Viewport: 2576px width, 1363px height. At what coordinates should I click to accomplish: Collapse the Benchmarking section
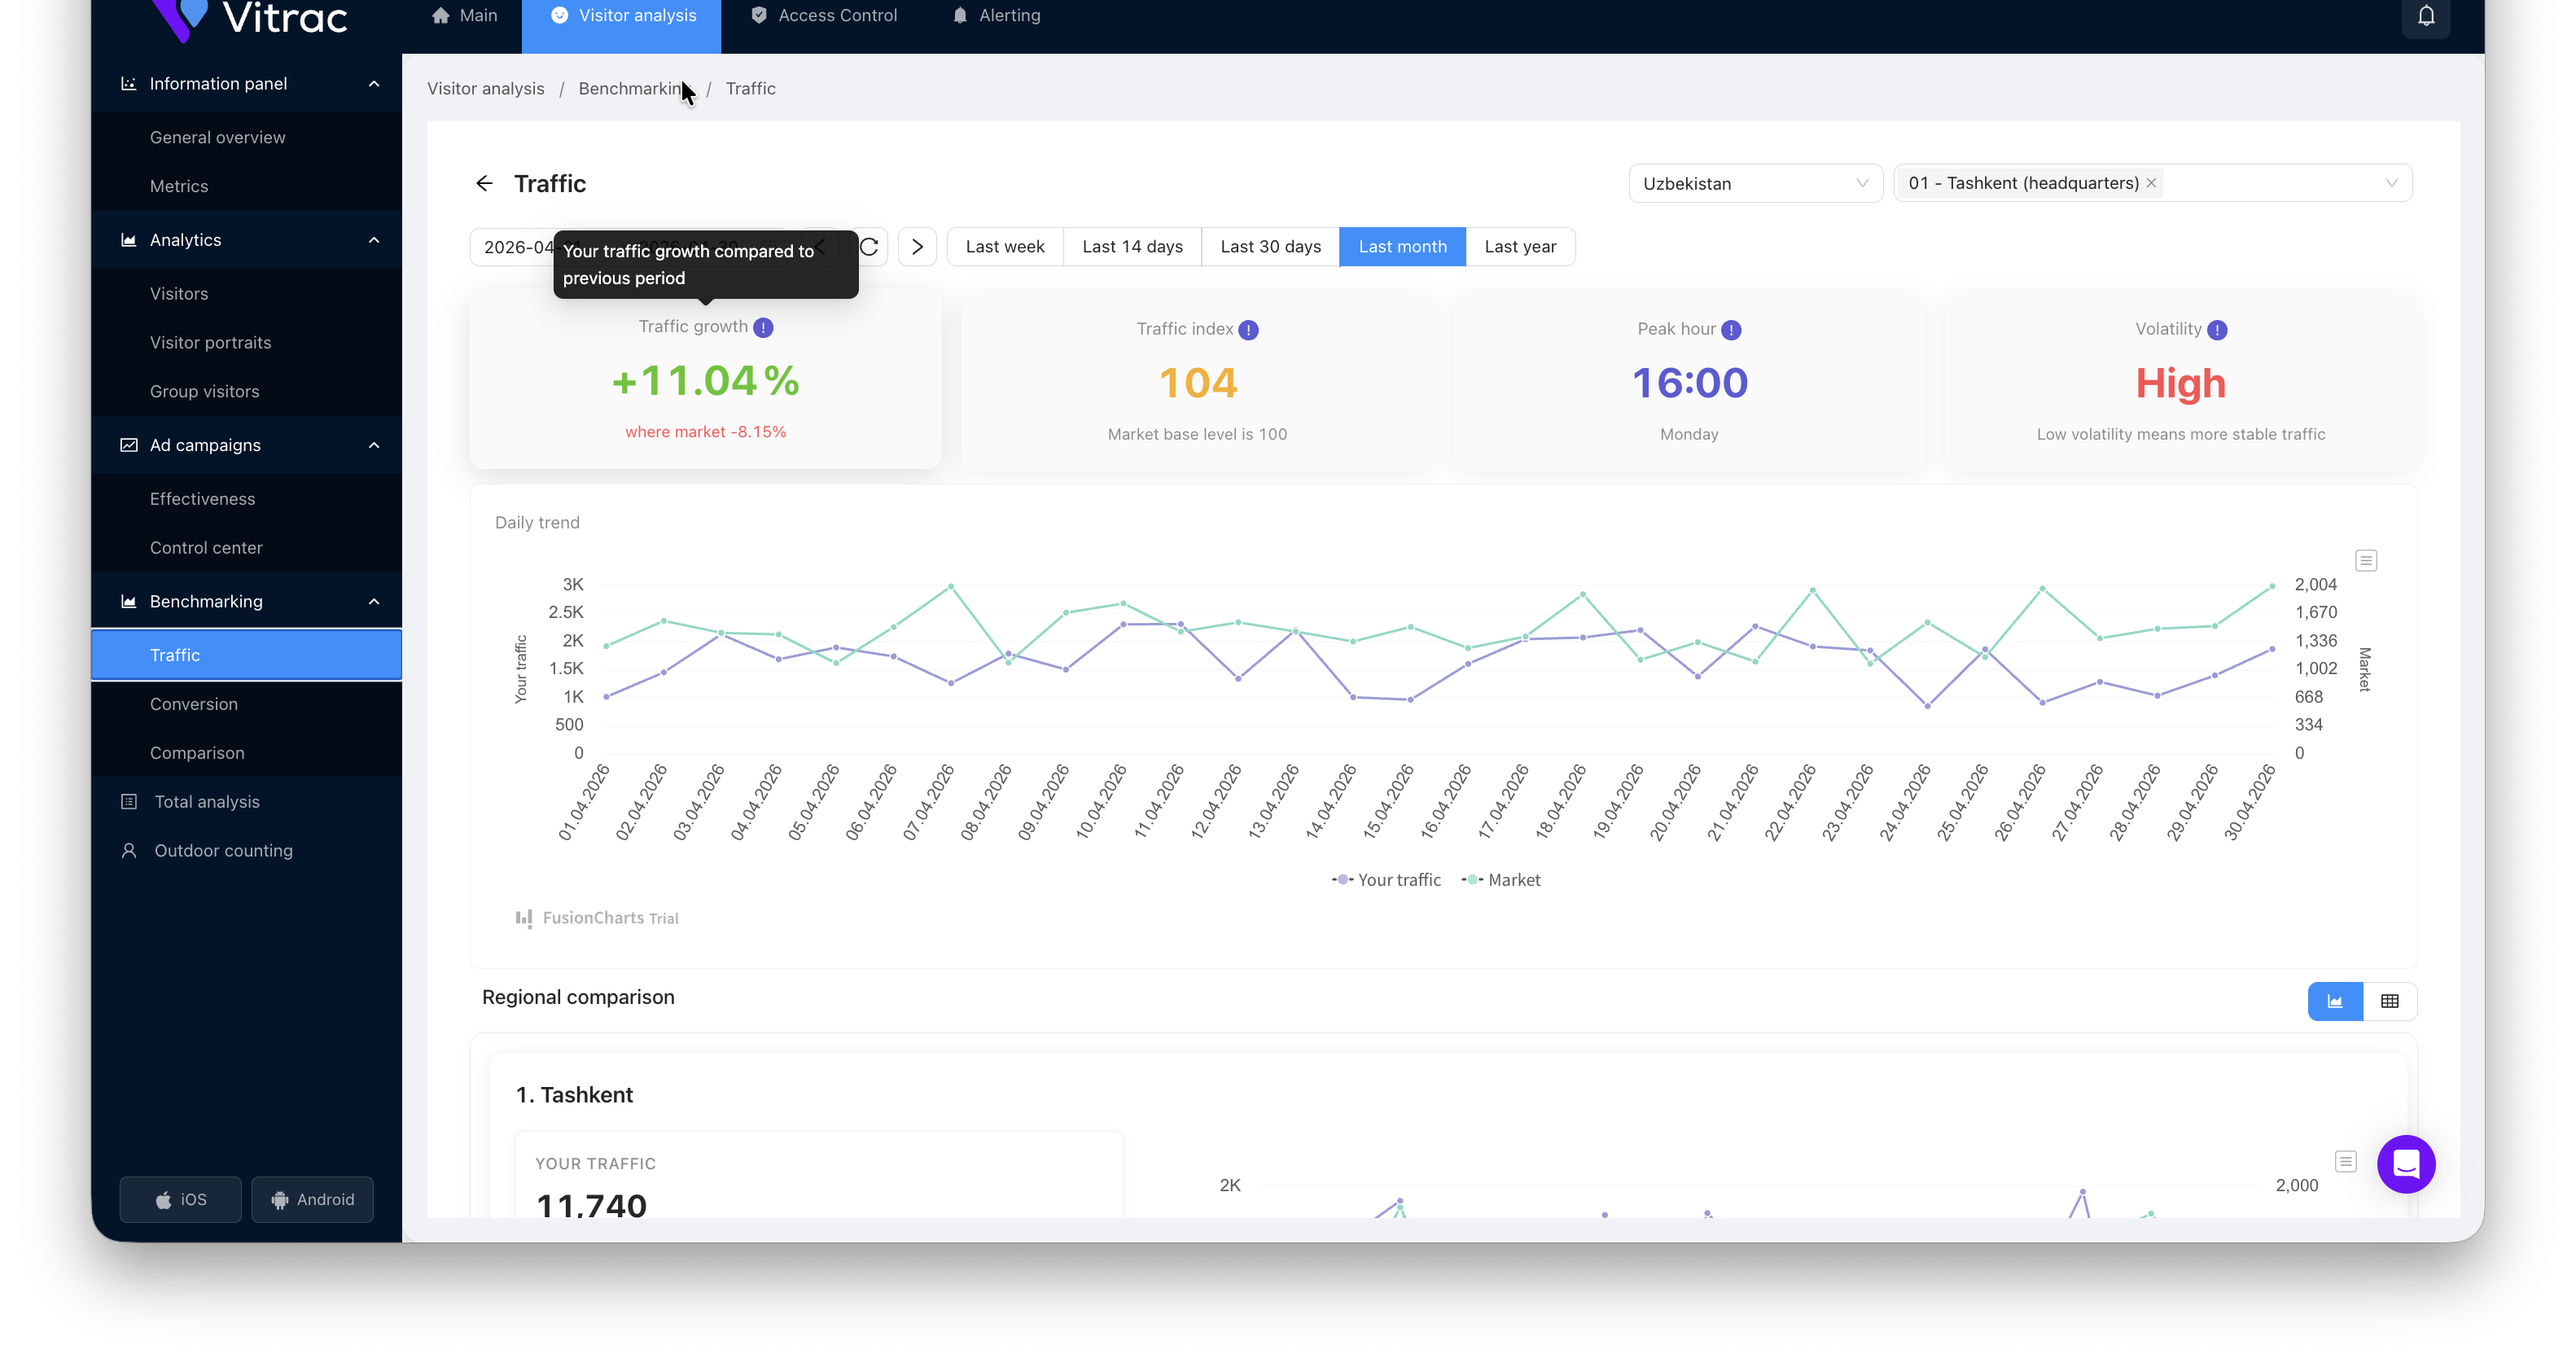247,601
